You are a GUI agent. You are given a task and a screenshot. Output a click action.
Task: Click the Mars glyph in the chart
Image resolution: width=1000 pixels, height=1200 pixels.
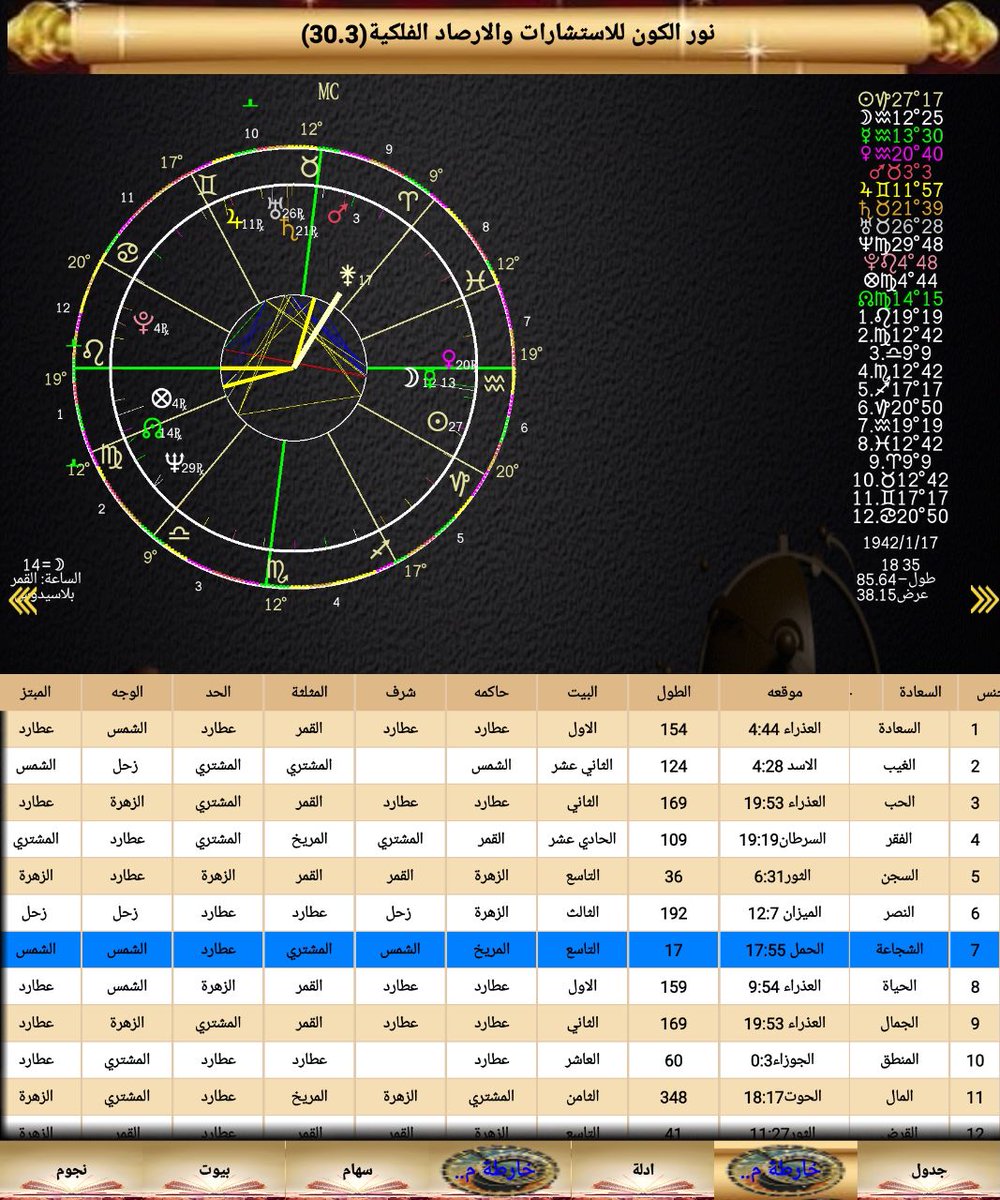339,213
